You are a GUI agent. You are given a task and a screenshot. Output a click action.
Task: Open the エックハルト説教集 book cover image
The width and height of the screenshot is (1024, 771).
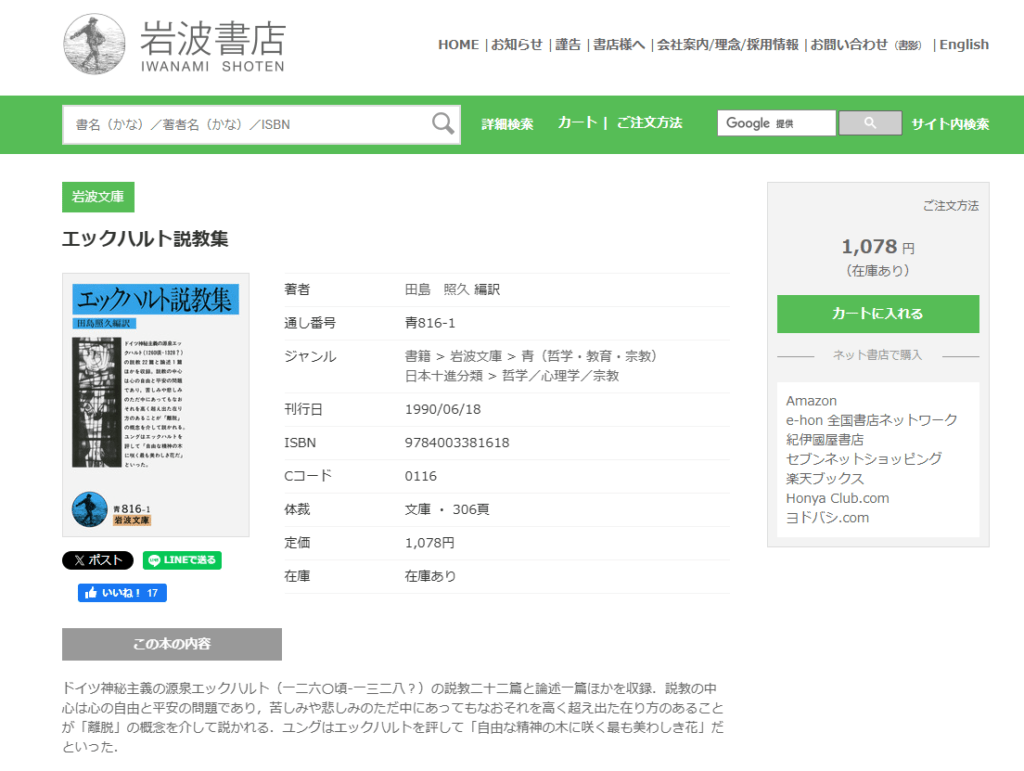pyautogui.click(x=155, y=405)
